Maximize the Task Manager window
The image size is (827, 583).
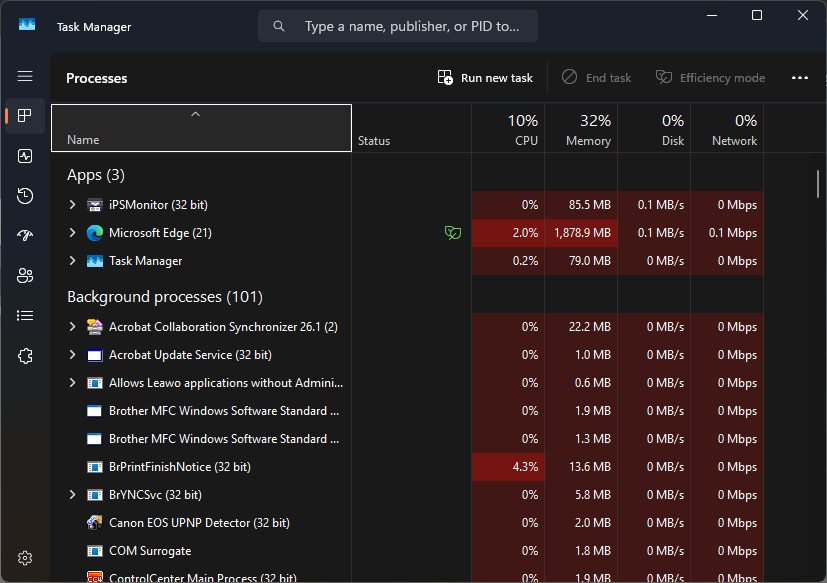pos(757,15)
